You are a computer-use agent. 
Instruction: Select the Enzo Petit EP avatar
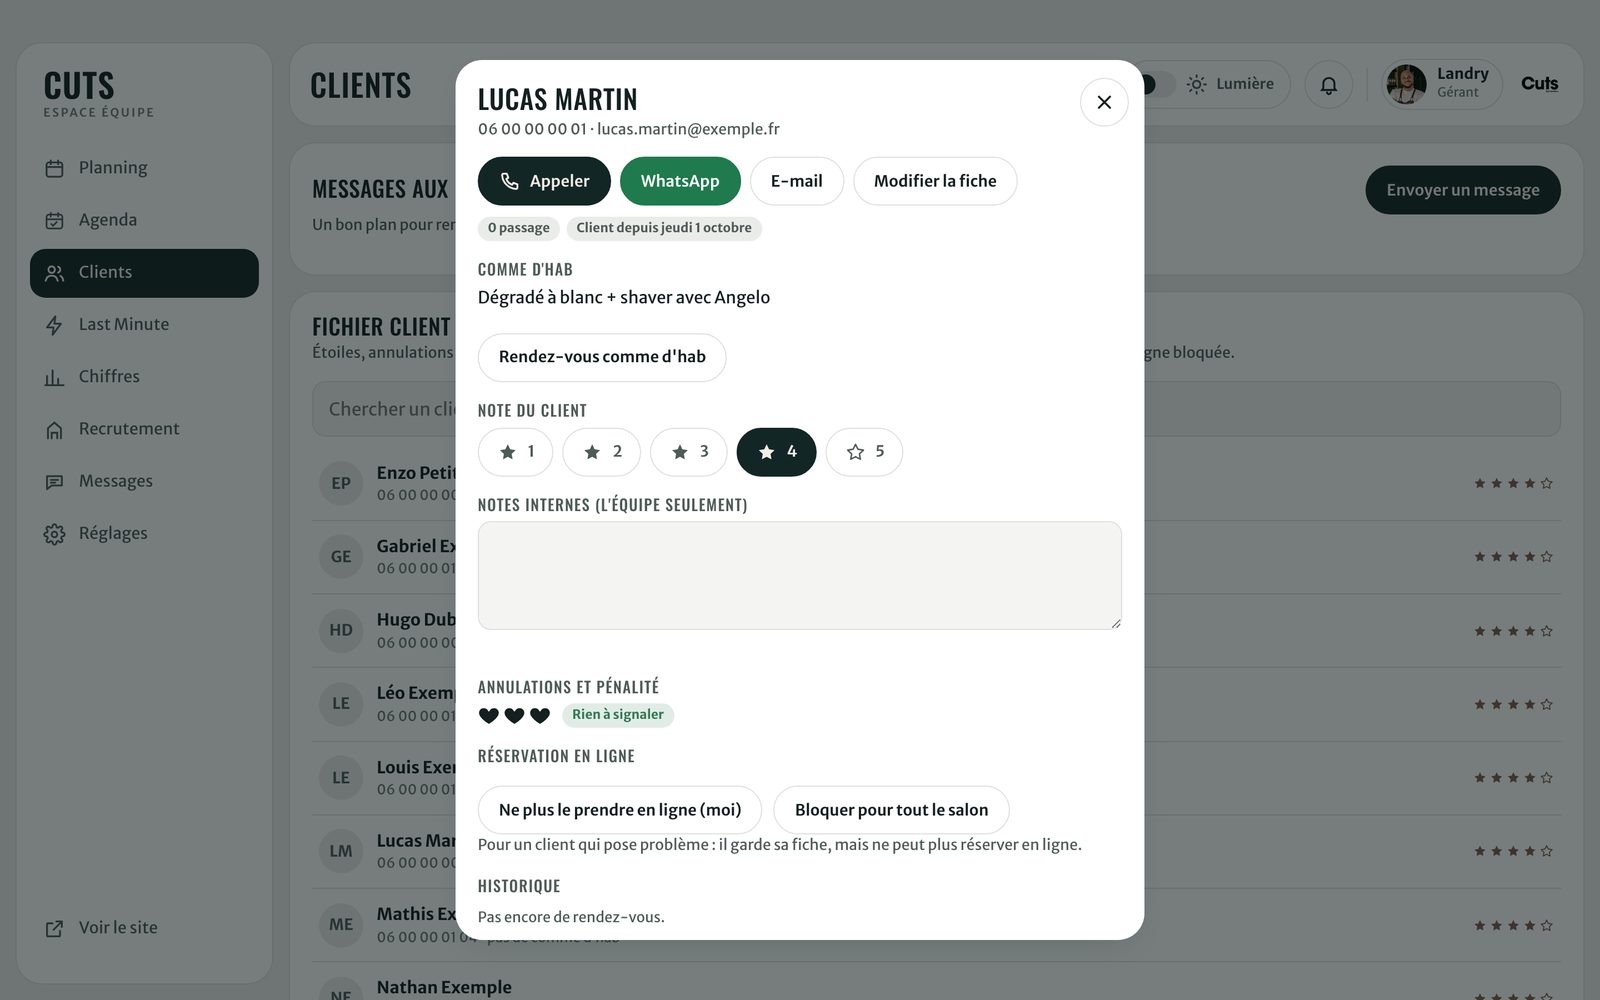[x=341, y=483]
